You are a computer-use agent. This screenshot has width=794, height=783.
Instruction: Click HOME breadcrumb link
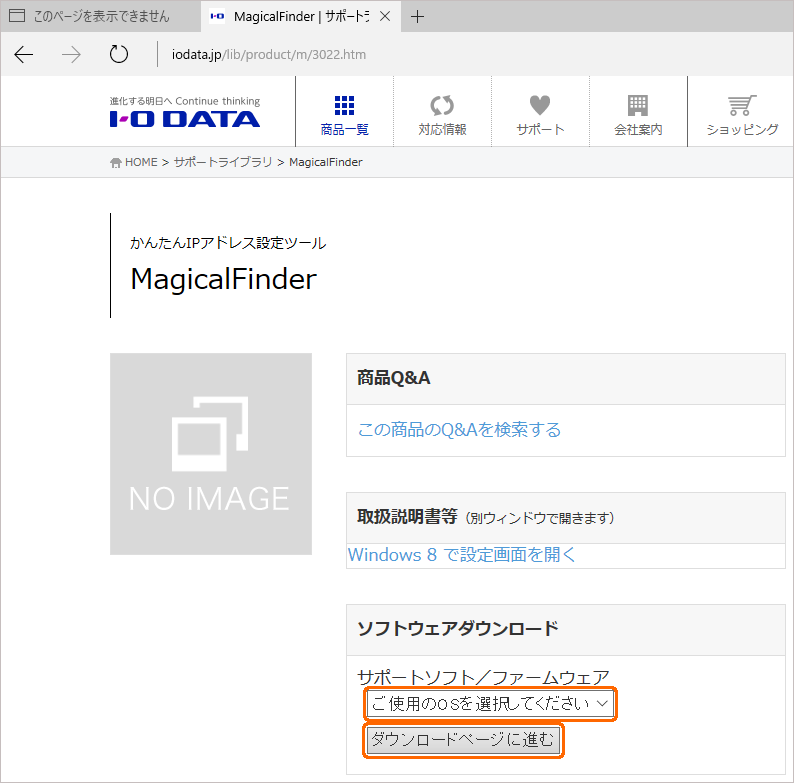pyautogui.click(x=134, y=162)
